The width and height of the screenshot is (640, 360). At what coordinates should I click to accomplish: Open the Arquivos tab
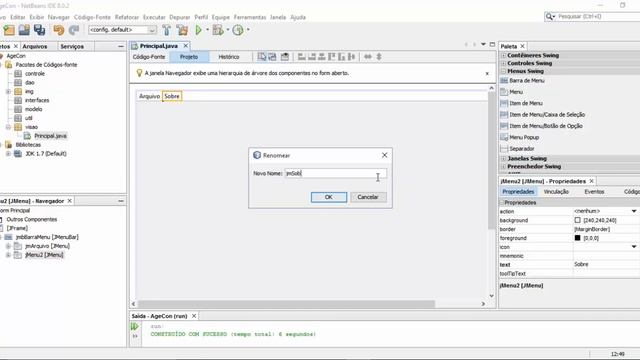click(35, 47)
